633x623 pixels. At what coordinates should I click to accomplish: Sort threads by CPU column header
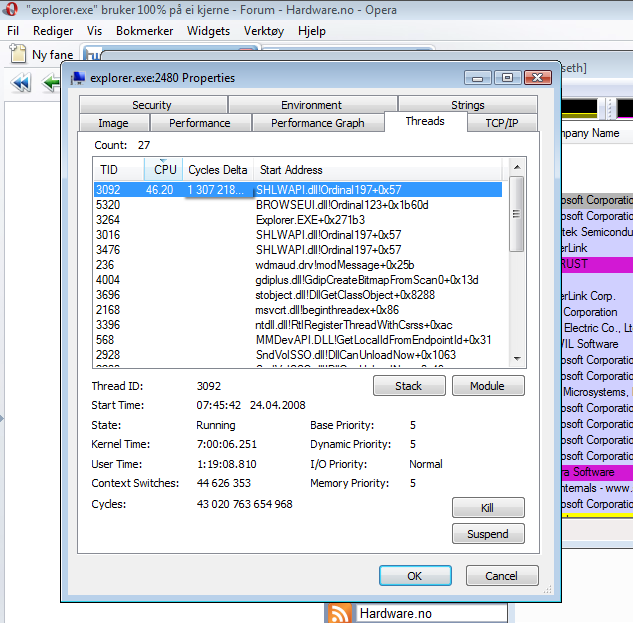point(163,170)
